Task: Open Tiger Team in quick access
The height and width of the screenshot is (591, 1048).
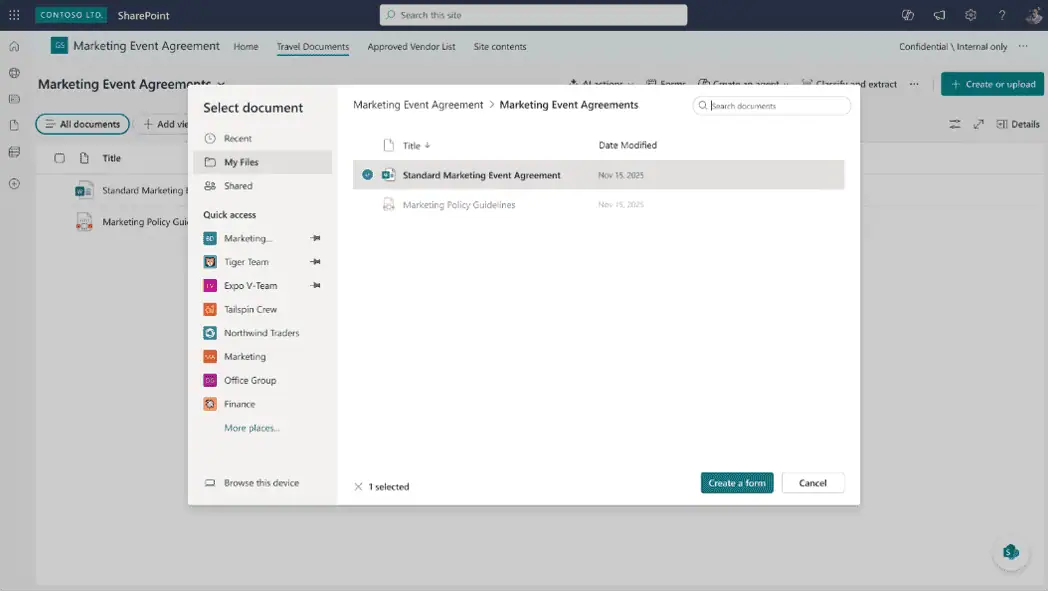Action: (246, 261)
